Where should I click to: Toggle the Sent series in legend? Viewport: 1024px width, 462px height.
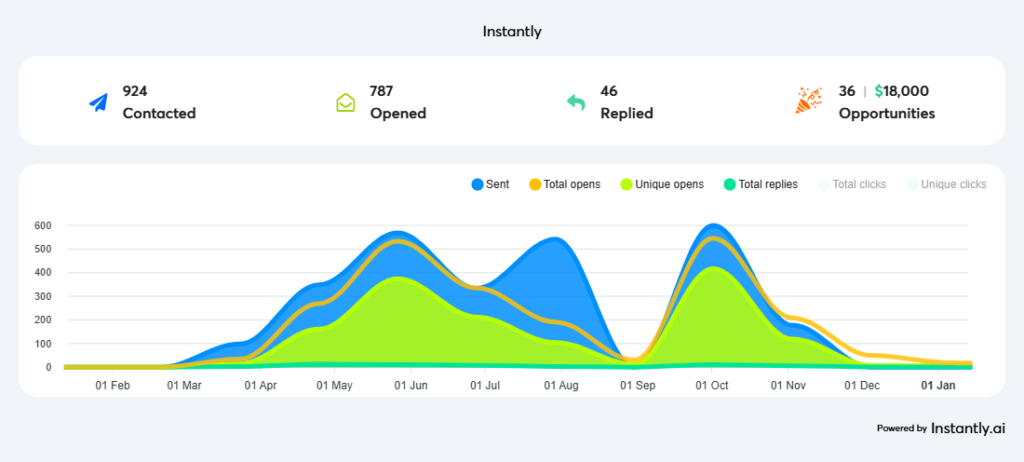coord(490,184)
